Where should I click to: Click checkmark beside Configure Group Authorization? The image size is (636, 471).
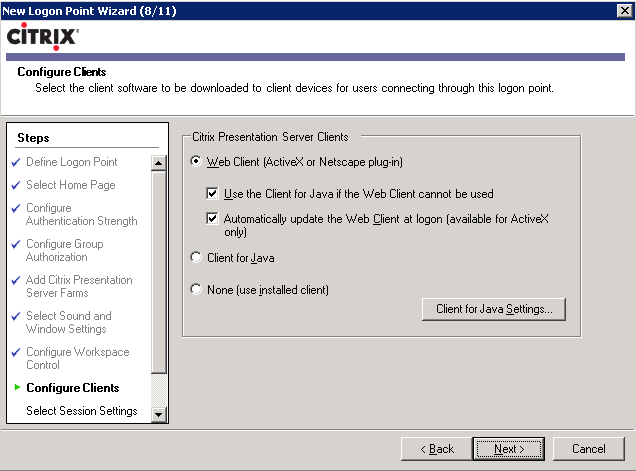[x=16, y=244]
